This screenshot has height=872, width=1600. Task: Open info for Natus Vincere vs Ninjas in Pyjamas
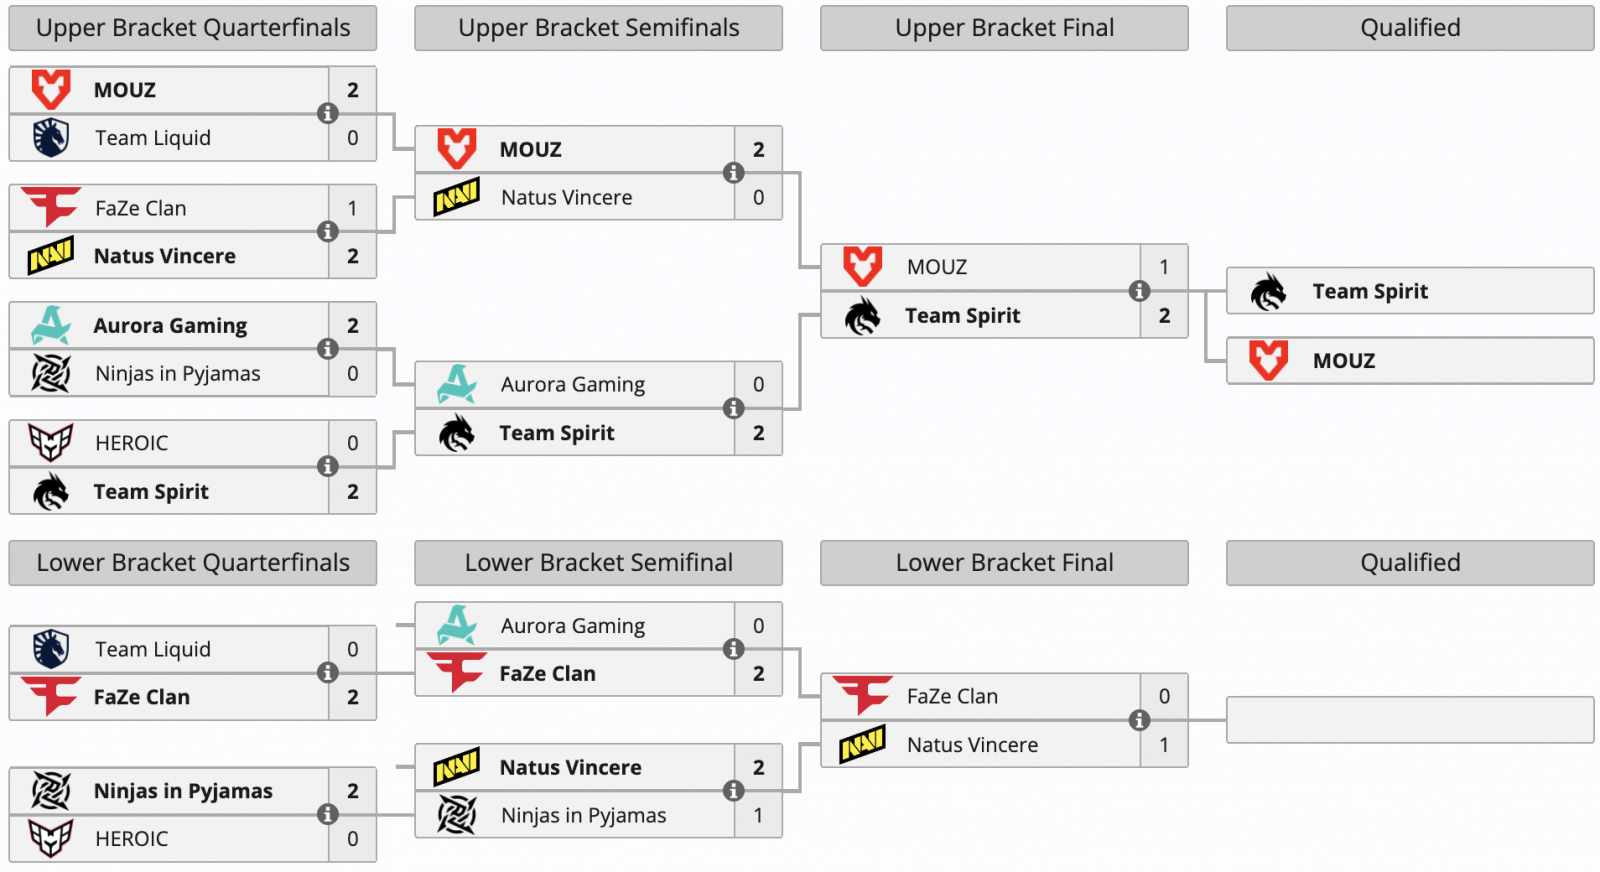733,790
